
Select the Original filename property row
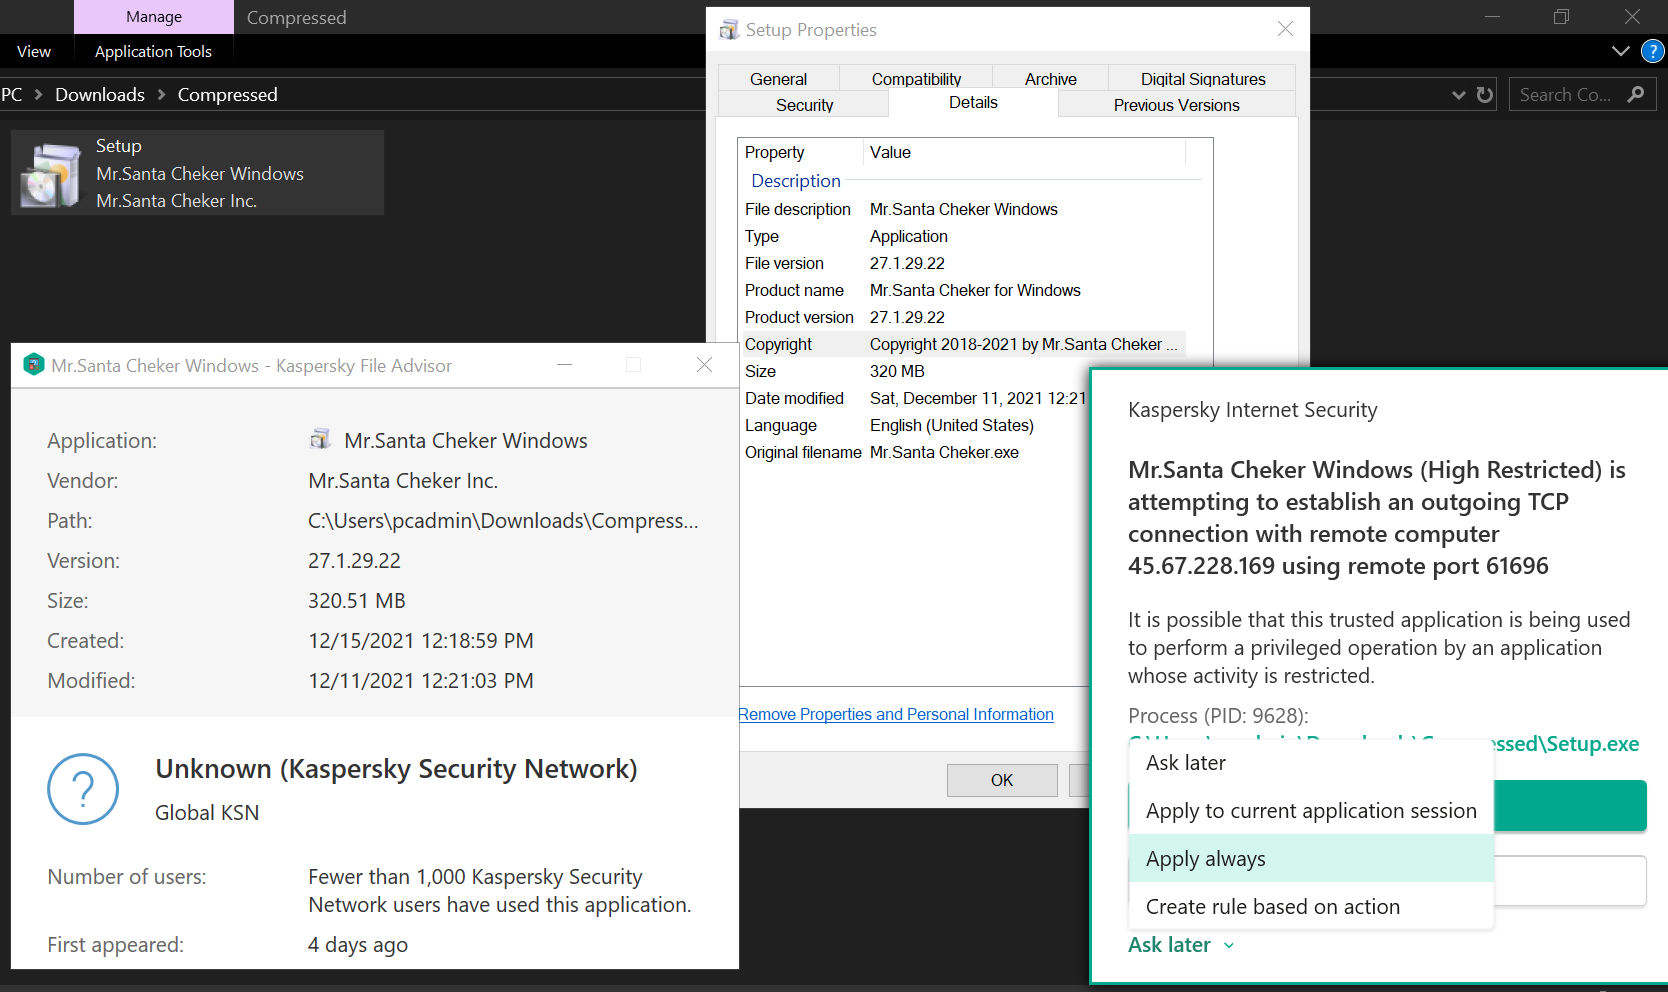915,452
